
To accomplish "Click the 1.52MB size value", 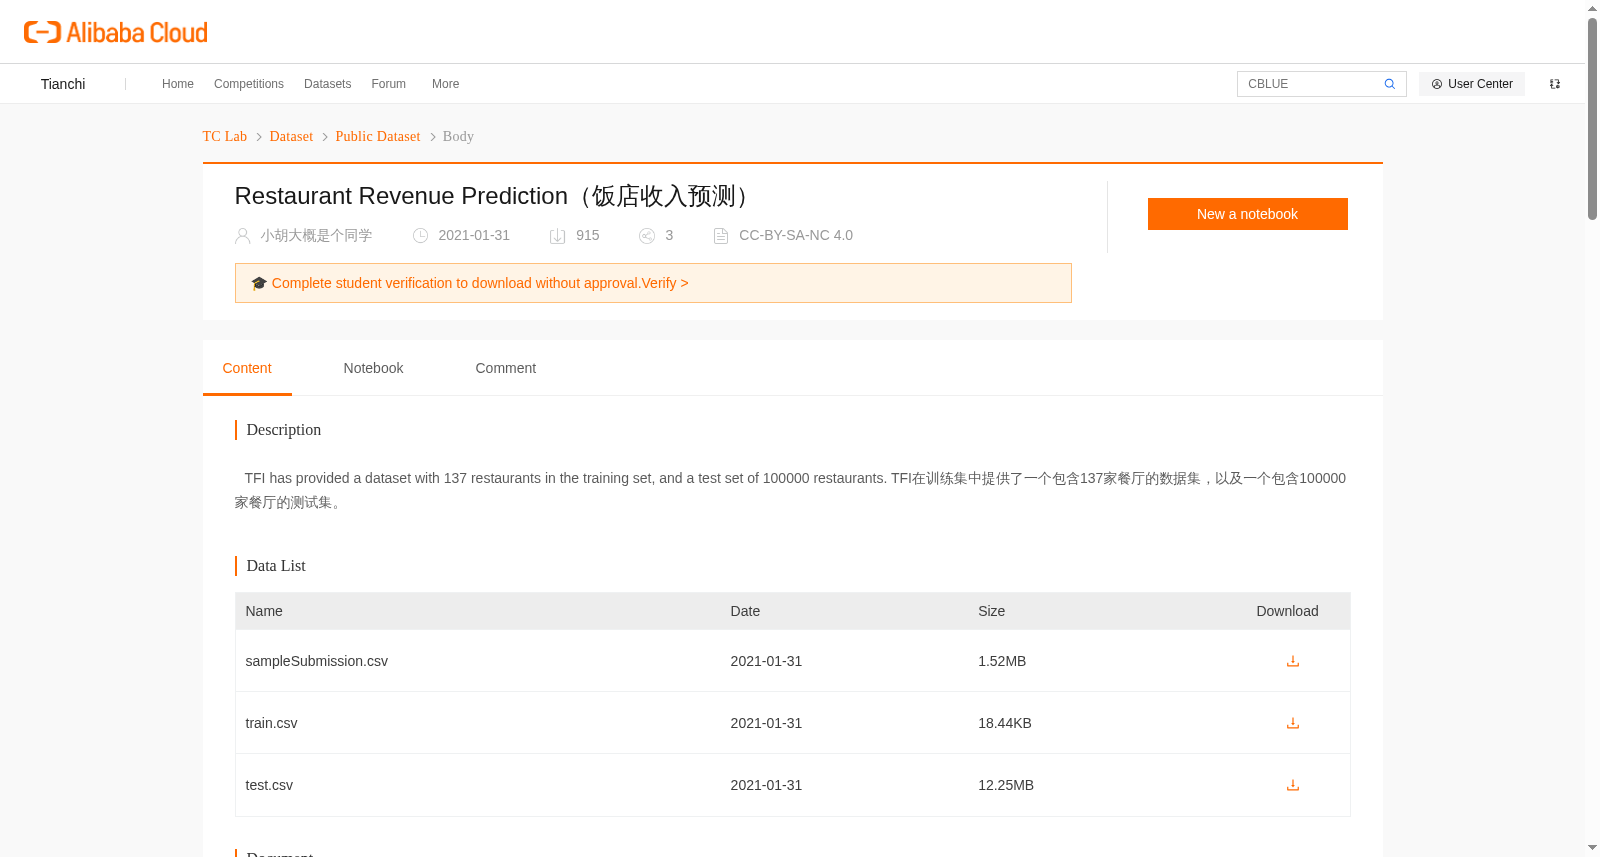I will 1002,661.
